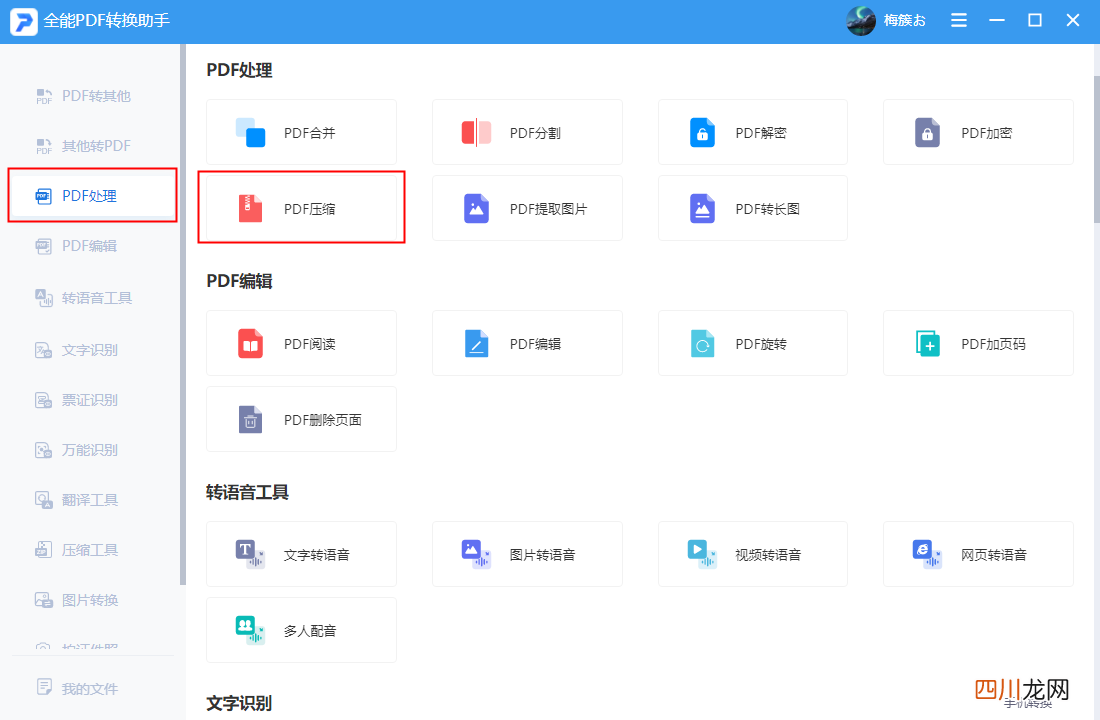The height and width of the screenshot is (720, 1100).
Task: Click the username 梅簇お
Action: tap(904, 21)
